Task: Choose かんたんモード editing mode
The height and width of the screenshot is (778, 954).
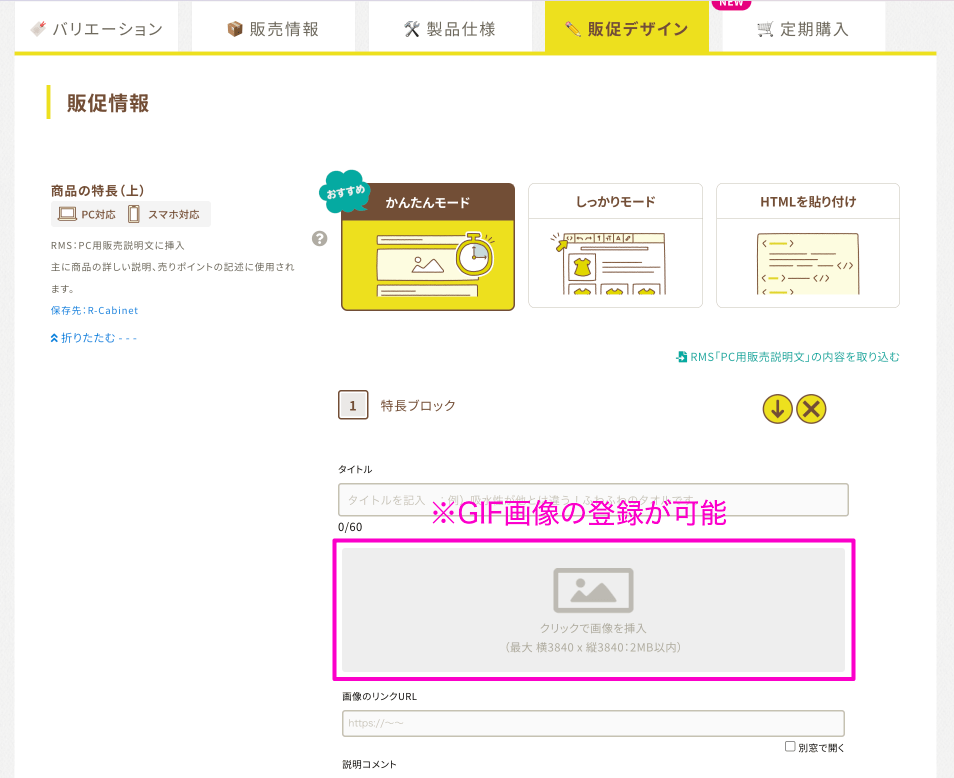Action: point(428,247)
